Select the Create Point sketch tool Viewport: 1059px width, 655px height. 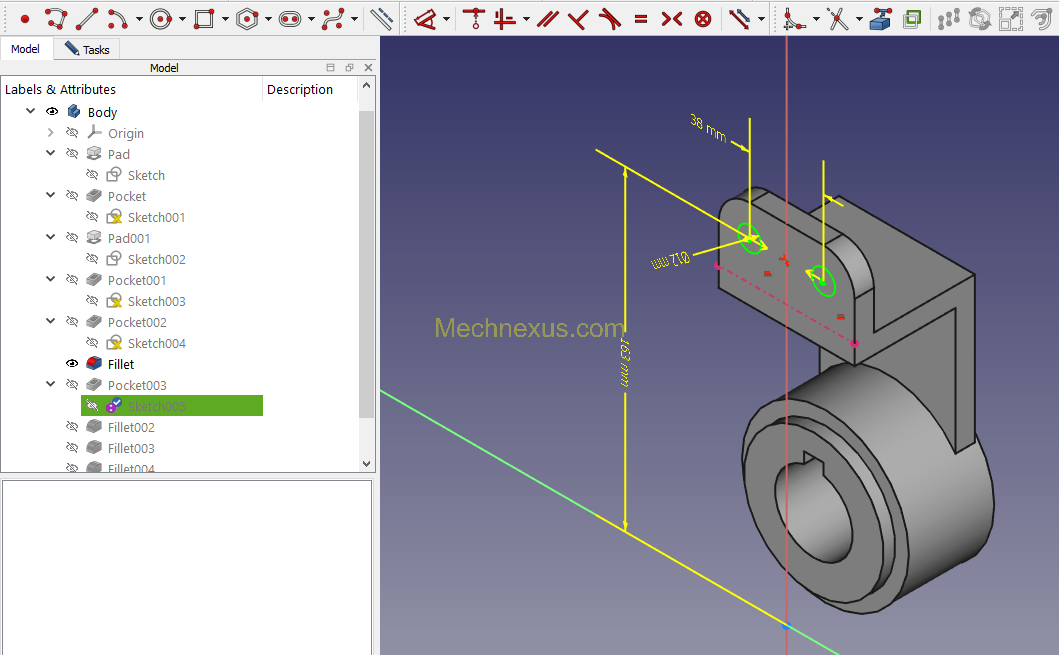click(x=25, y=18)
